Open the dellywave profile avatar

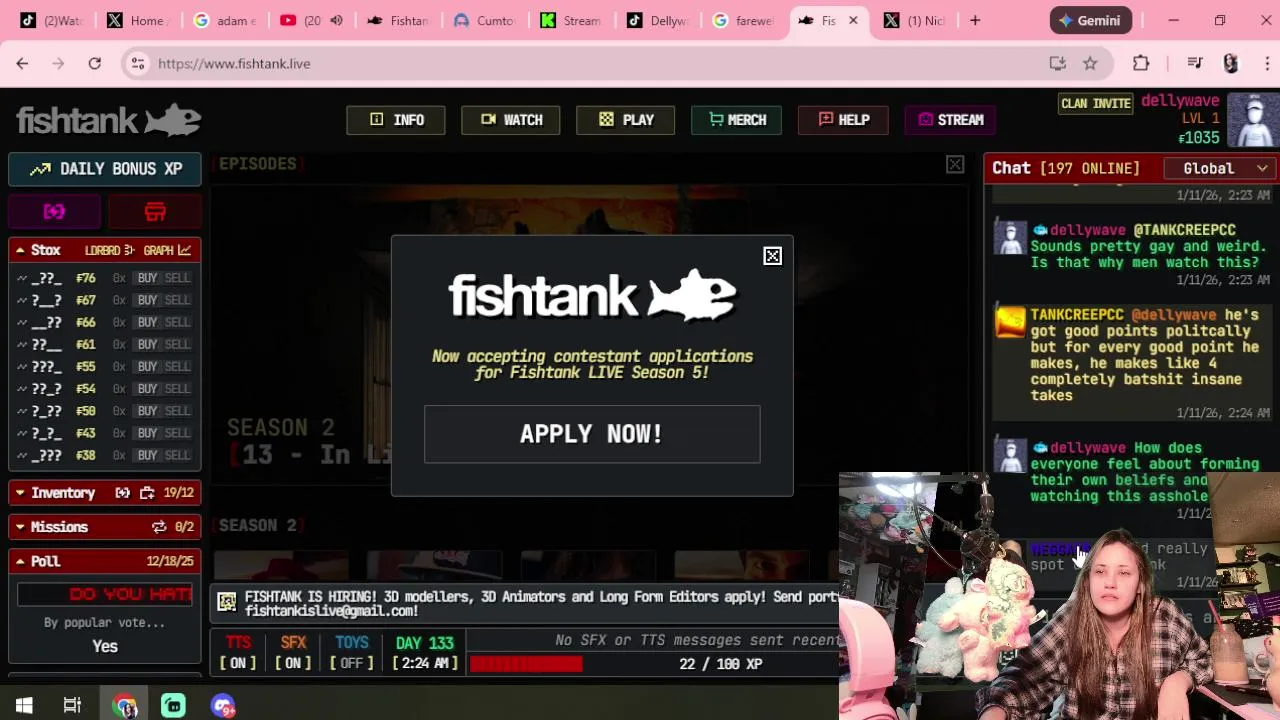click(x=1253, y=120)
